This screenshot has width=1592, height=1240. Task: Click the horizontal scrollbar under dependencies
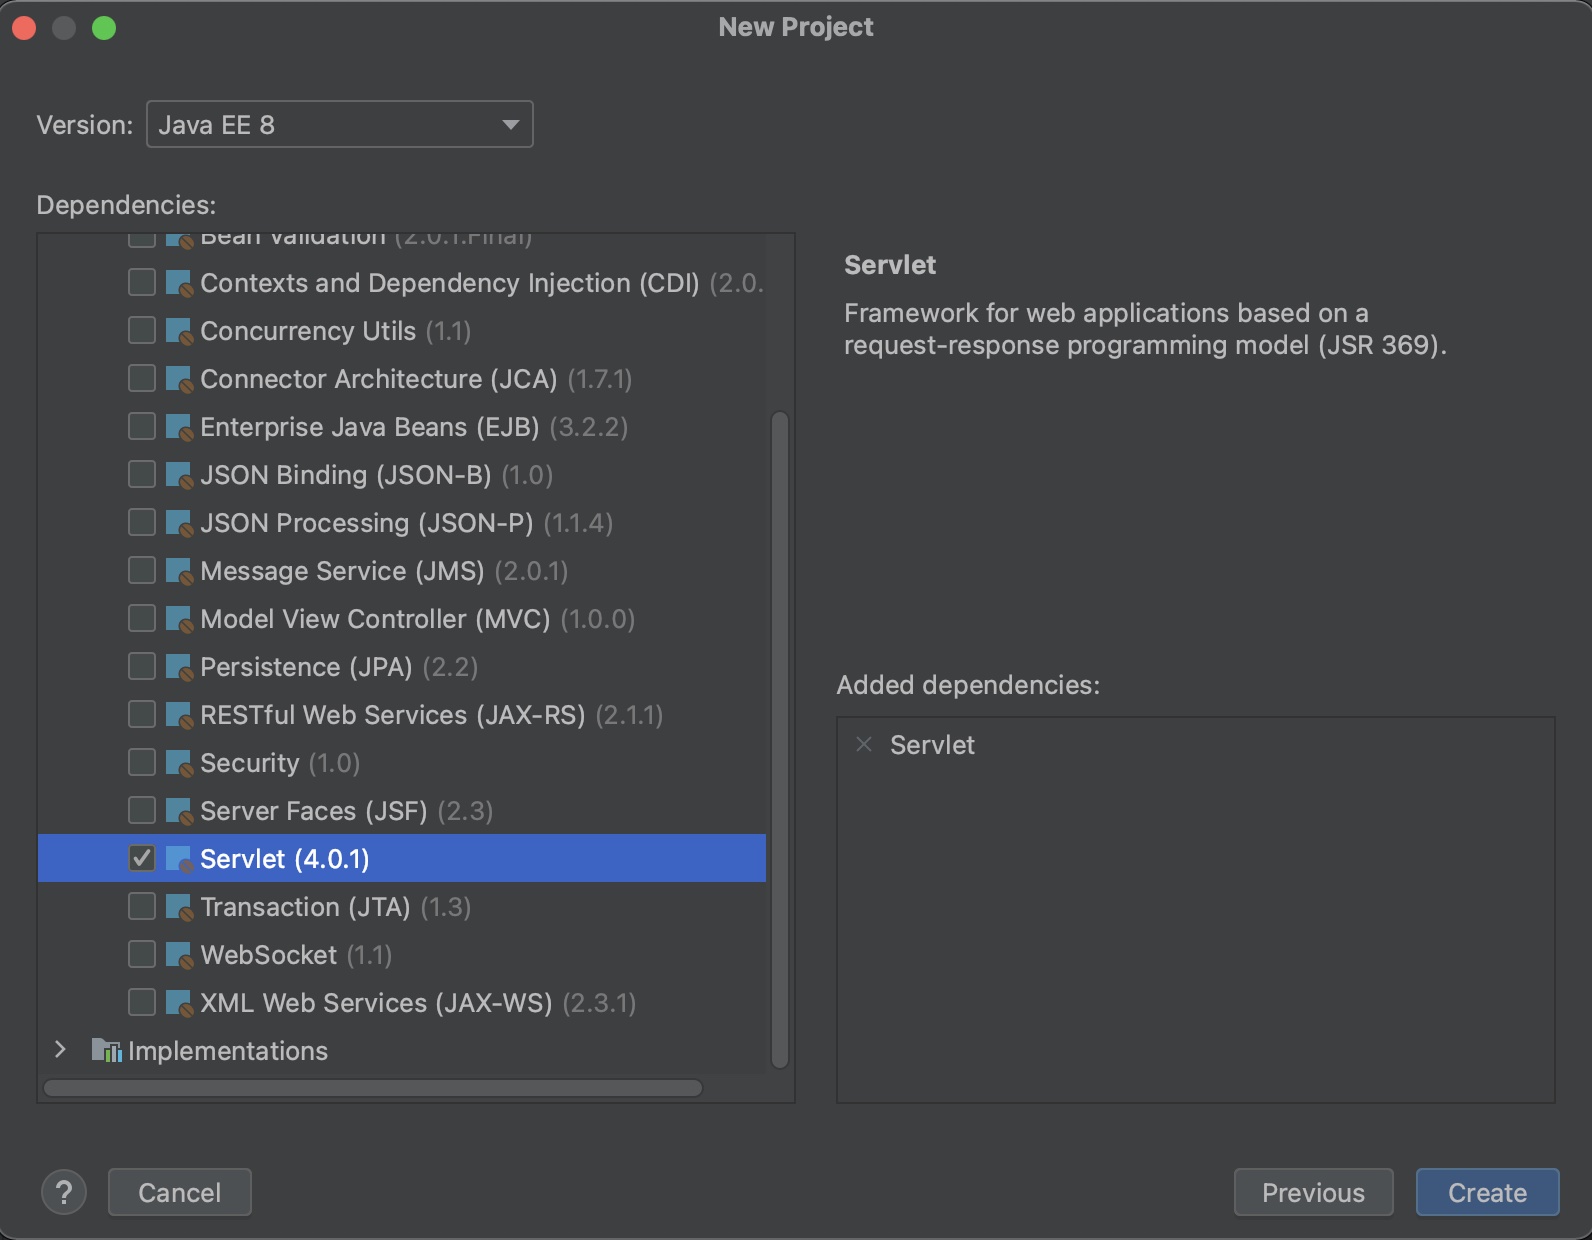tap(373, 1088)
